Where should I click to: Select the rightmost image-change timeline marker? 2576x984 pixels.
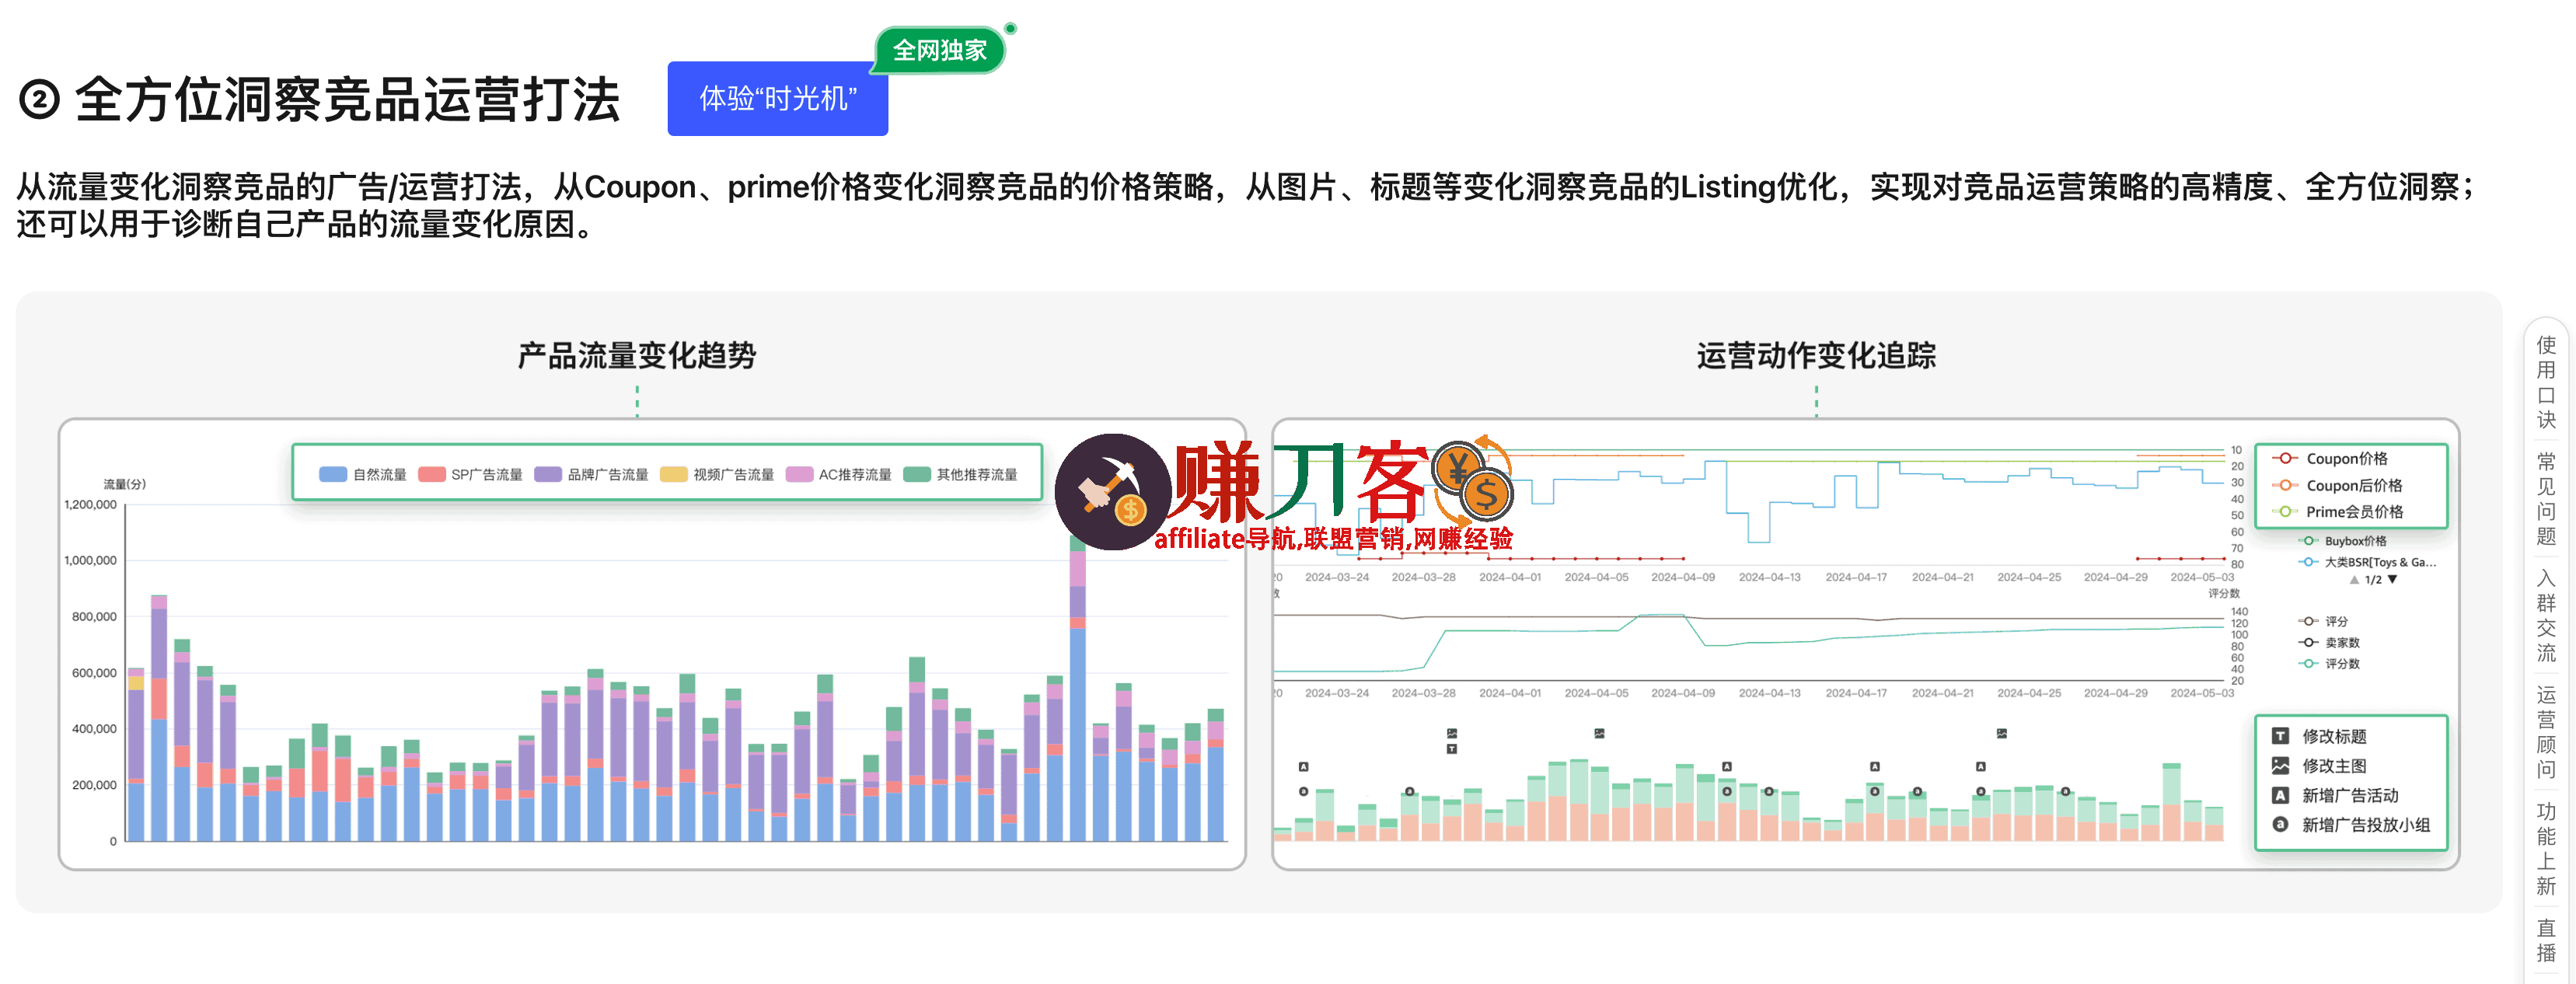point(2002,733)
